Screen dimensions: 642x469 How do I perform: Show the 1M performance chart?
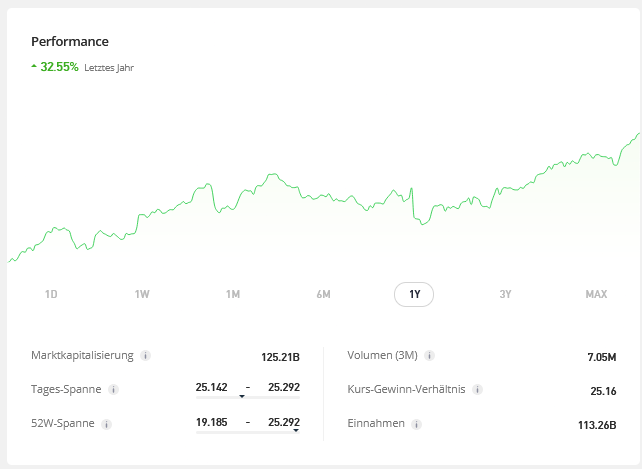pyautogui.click(x=233, y=294)
